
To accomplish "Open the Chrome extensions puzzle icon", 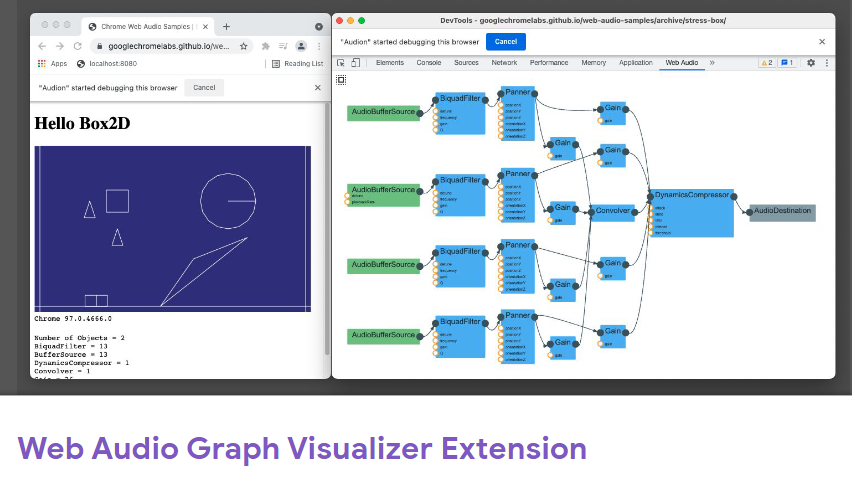I will pos(266,46).
